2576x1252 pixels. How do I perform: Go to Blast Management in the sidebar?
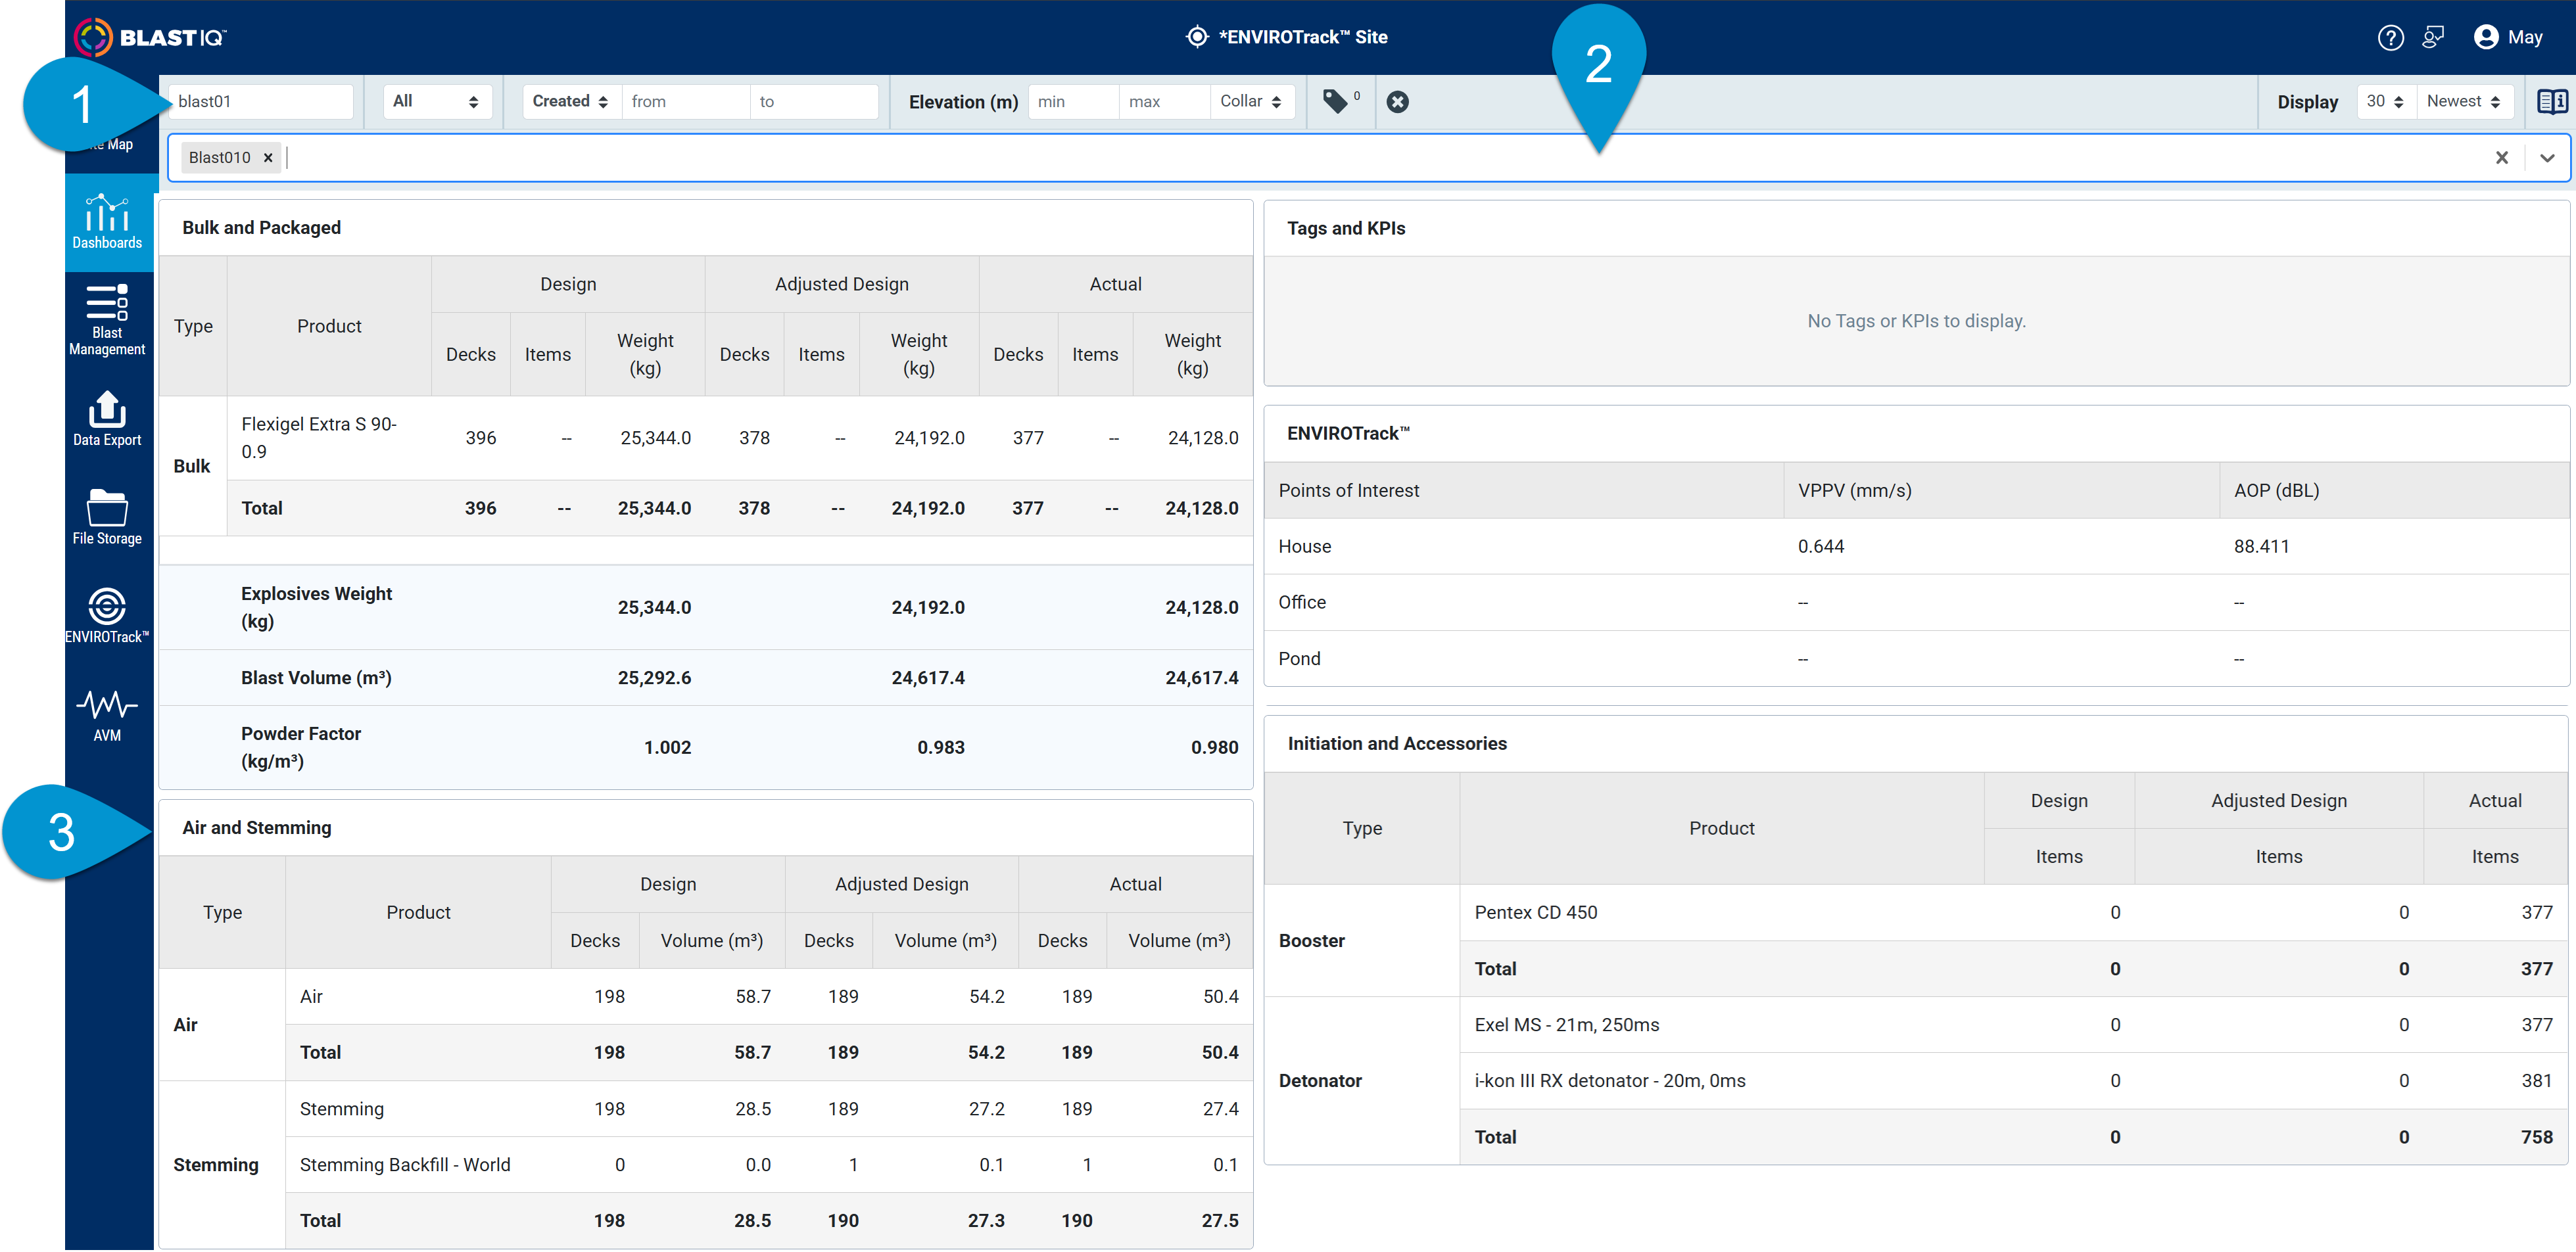[x=107, y=320]
